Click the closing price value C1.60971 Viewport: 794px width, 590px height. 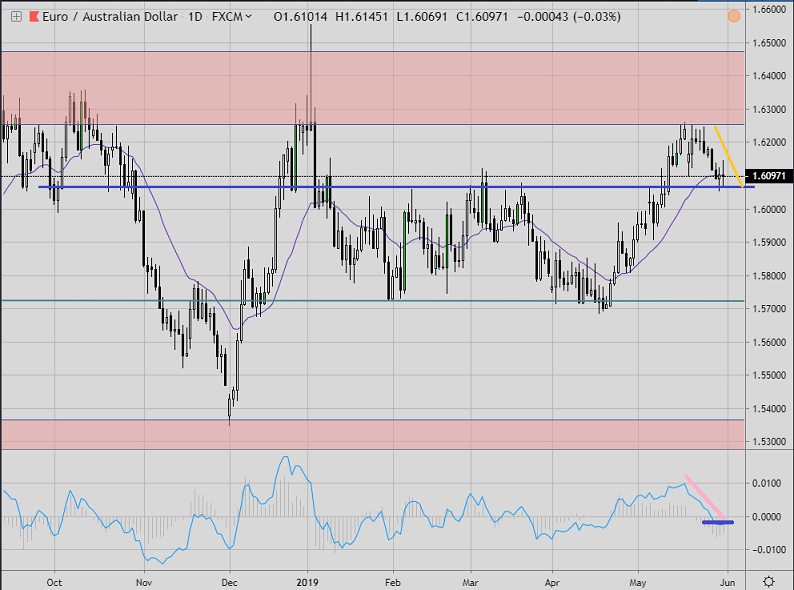(x=482, y=17)
